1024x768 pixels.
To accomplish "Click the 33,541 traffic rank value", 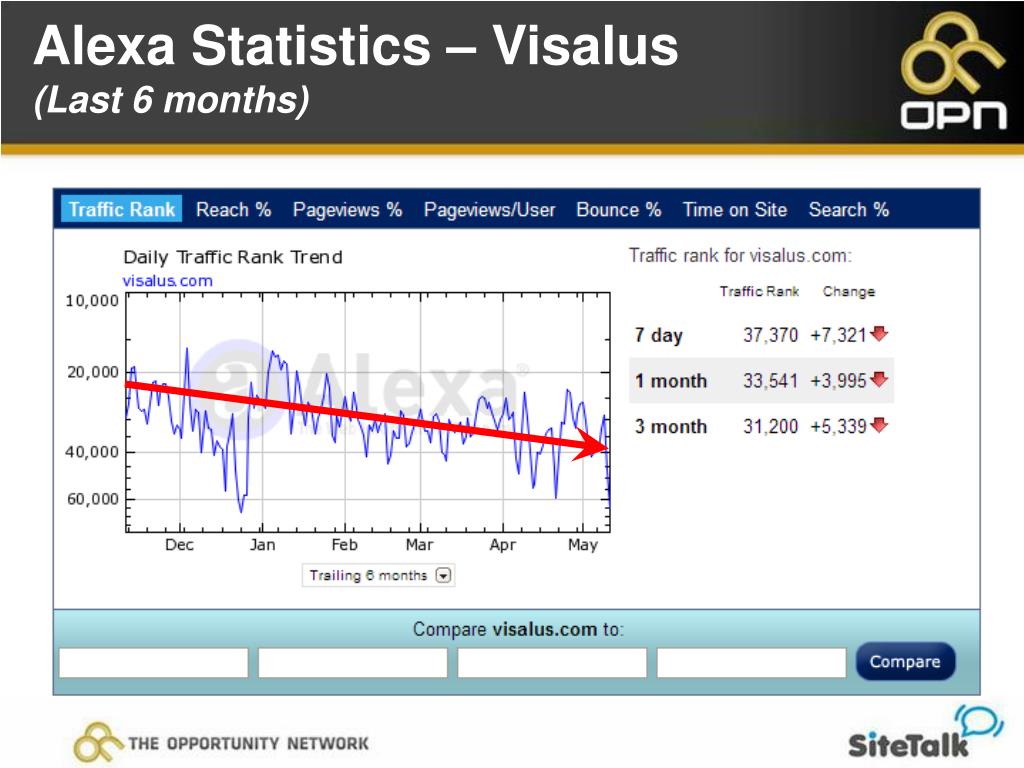I will [771, 381].
